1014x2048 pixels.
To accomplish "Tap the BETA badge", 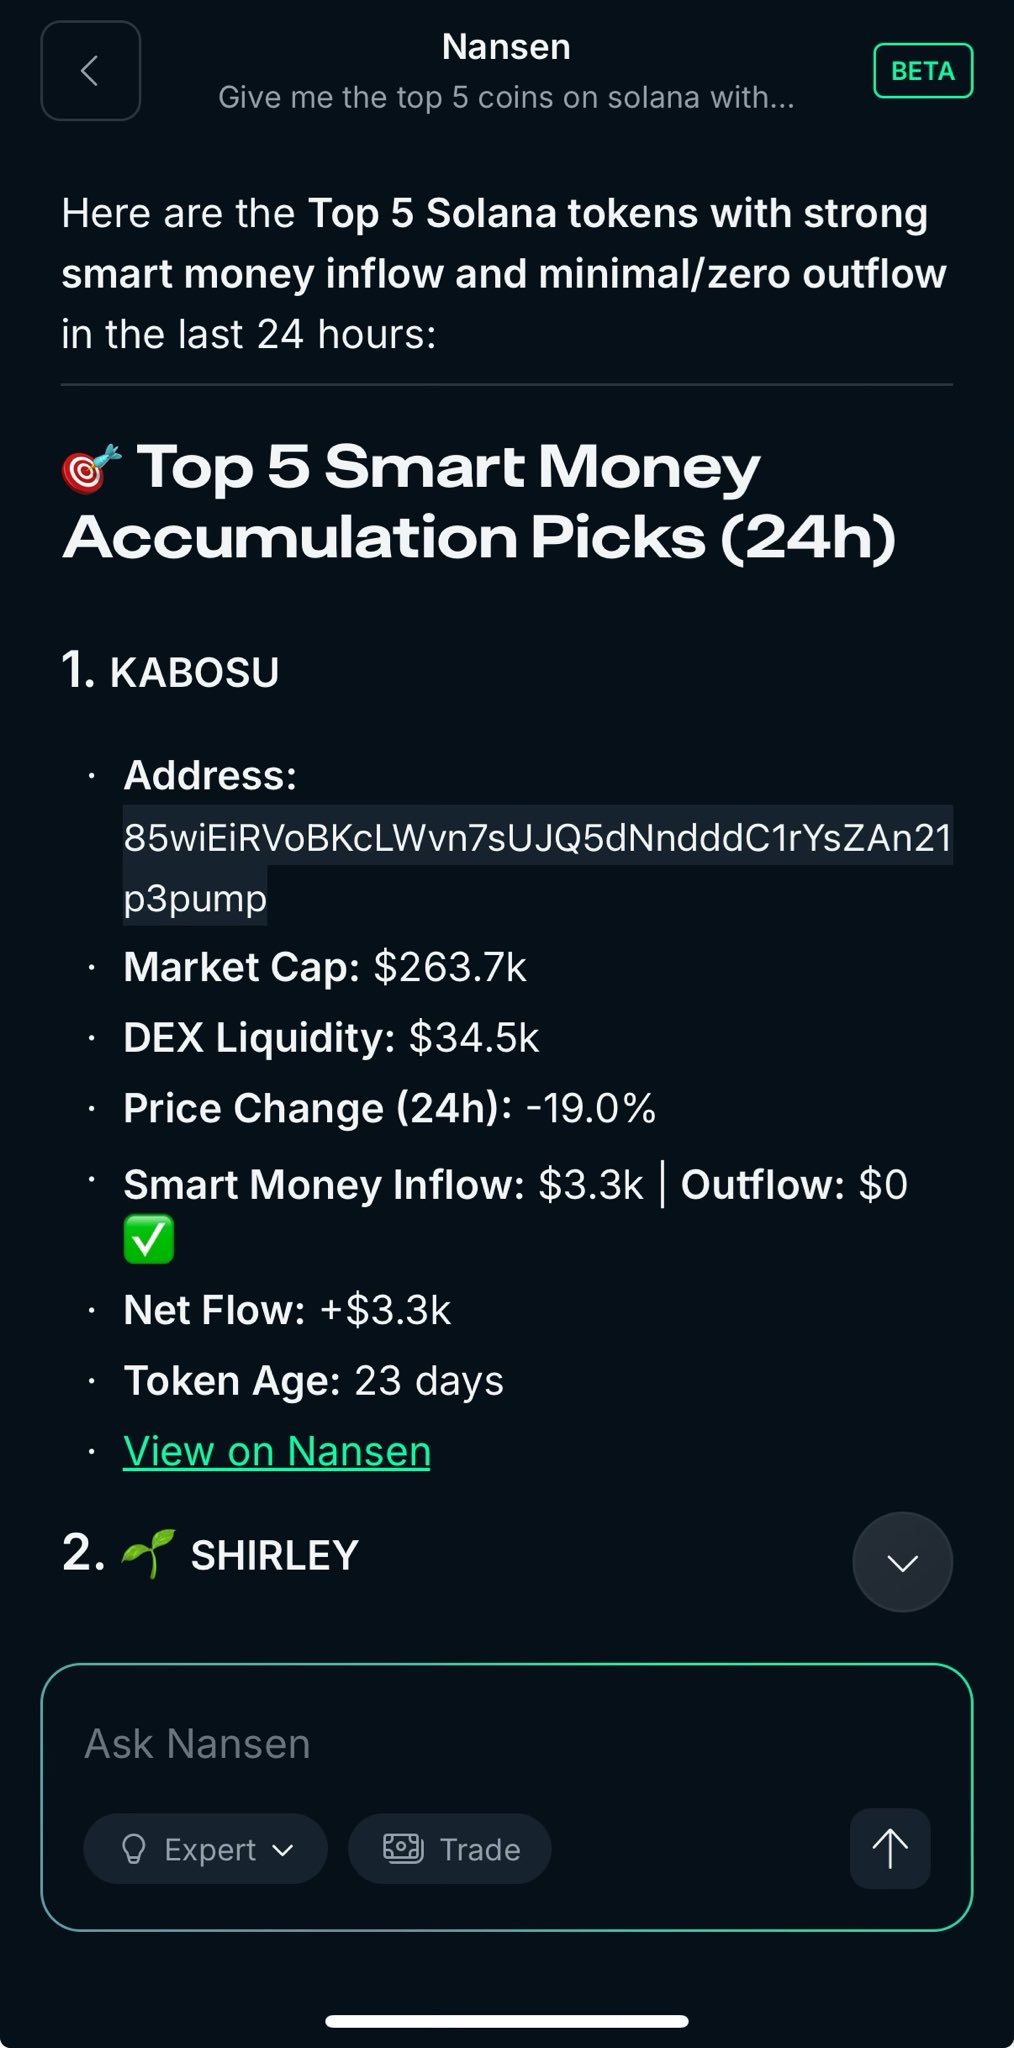I will tap(922, 71).
